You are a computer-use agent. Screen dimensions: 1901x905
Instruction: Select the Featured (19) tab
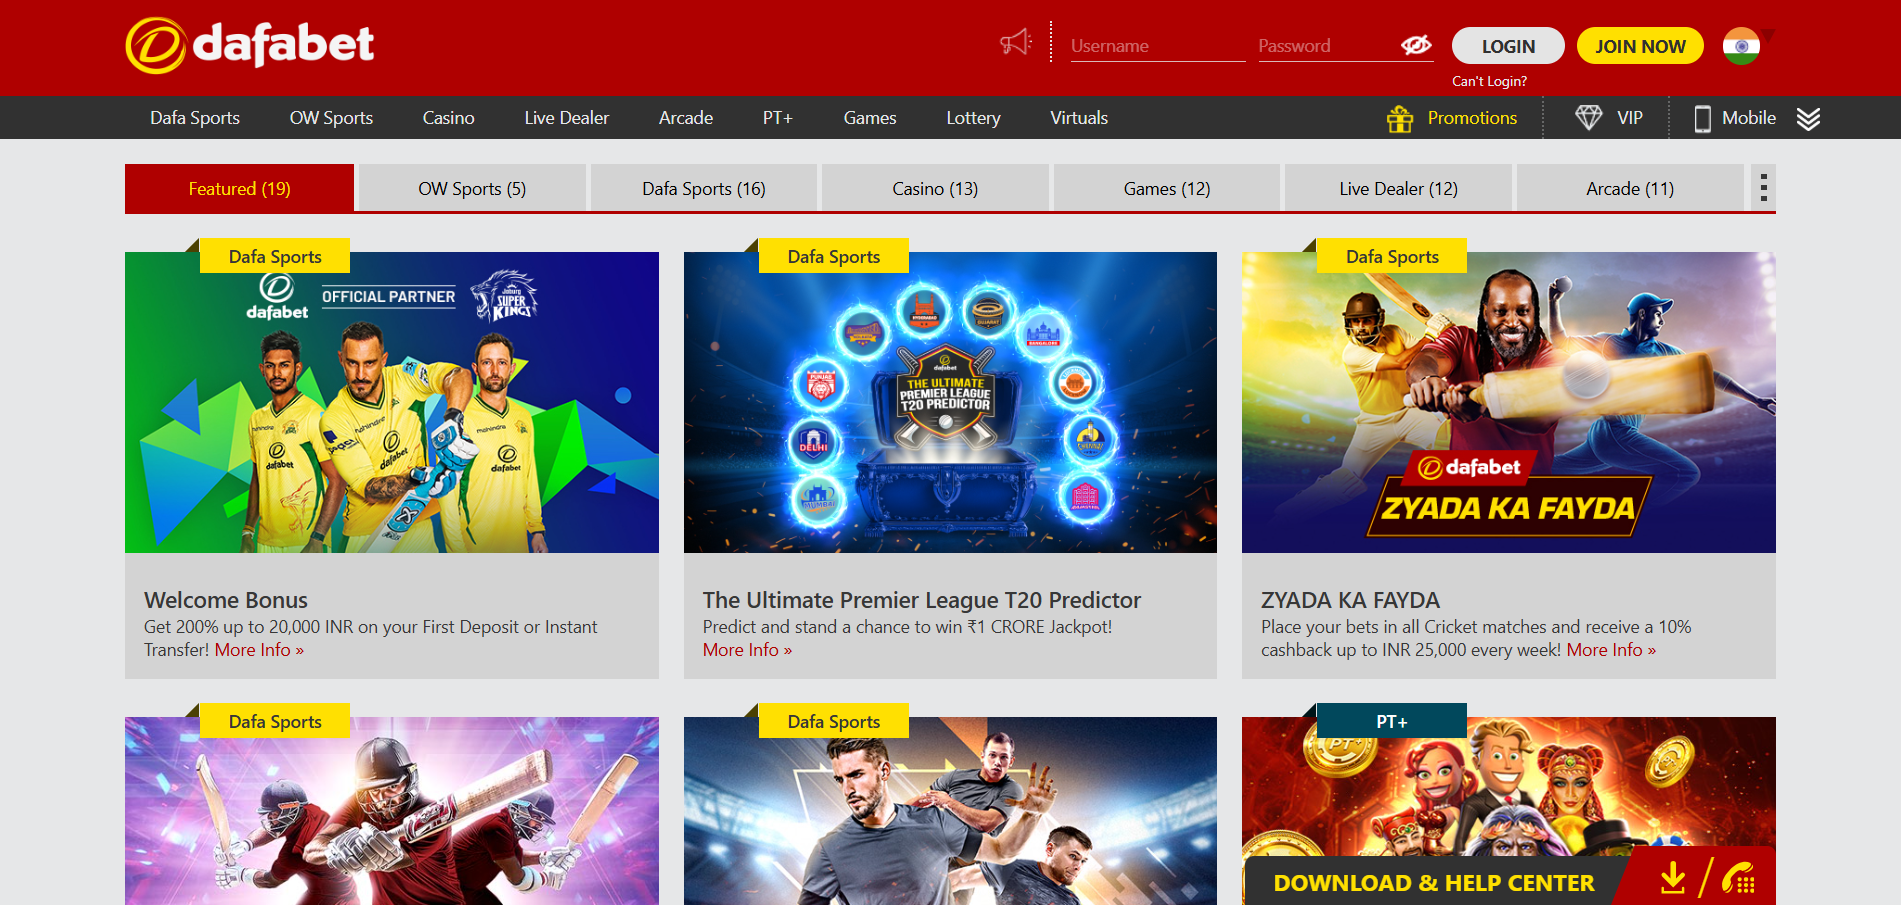click(239, 188)
